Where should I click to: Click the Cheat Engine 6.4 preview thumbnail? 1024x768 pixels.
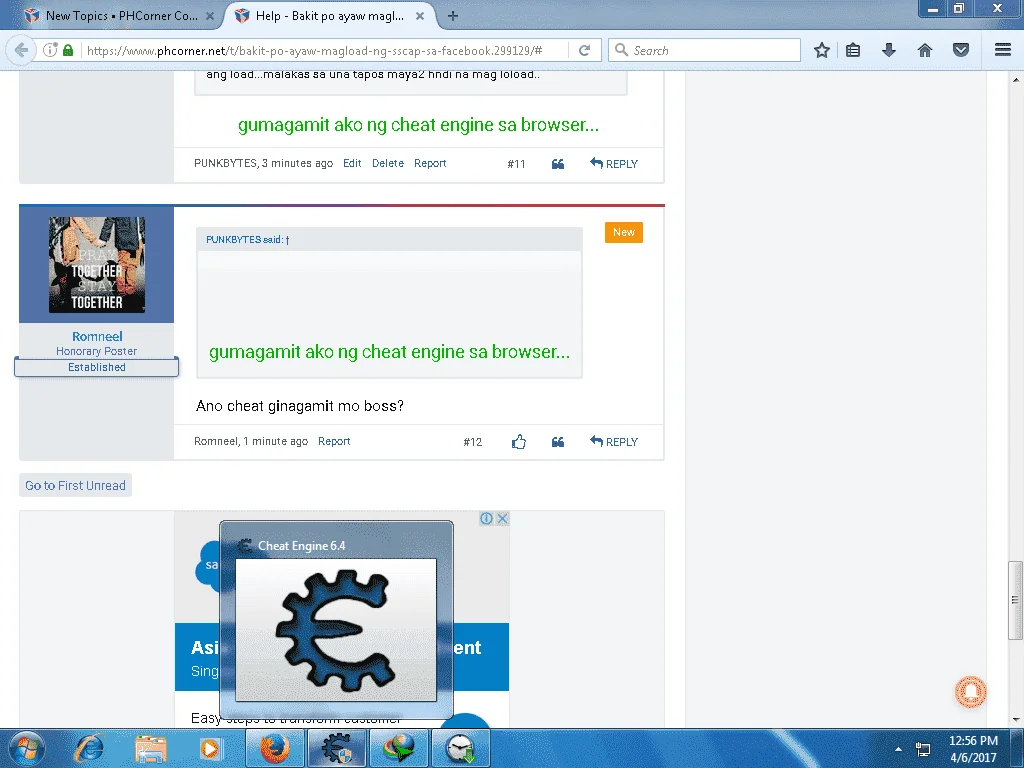click(x=336, y=630)
